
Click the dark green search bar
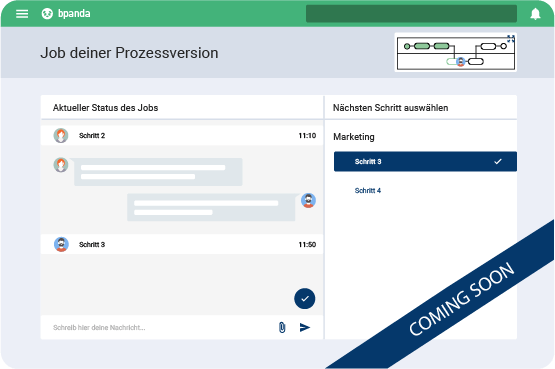(411, 14)
